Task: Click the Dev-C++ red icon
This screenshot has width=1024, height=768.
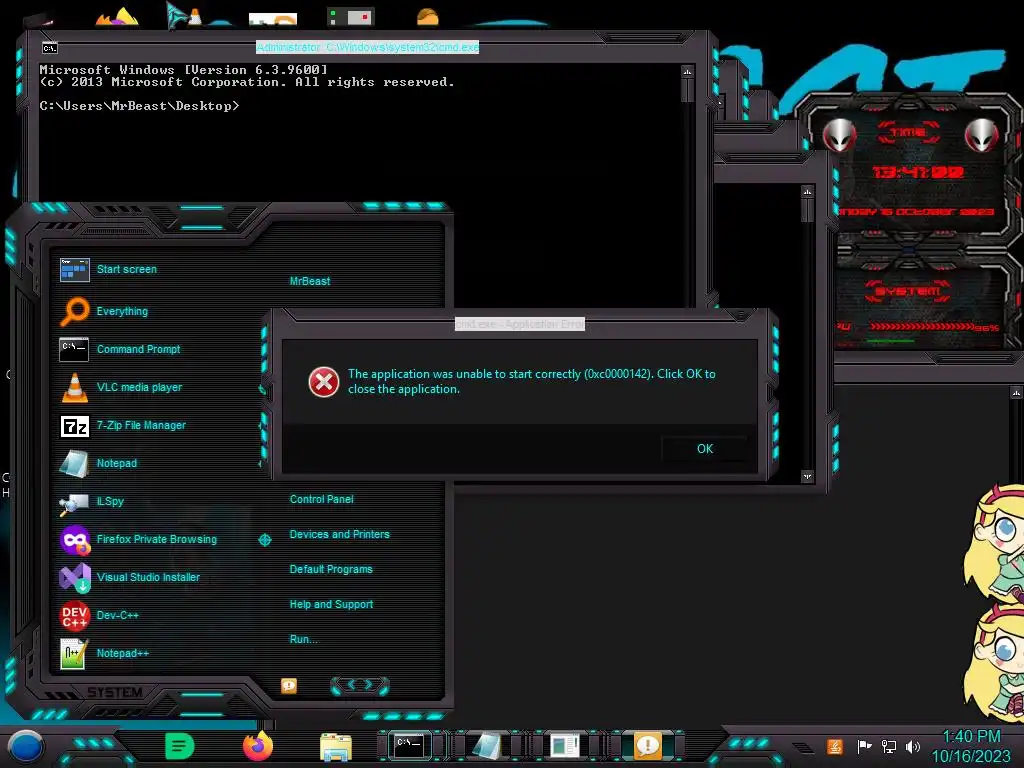Action: tap(75, 615)
